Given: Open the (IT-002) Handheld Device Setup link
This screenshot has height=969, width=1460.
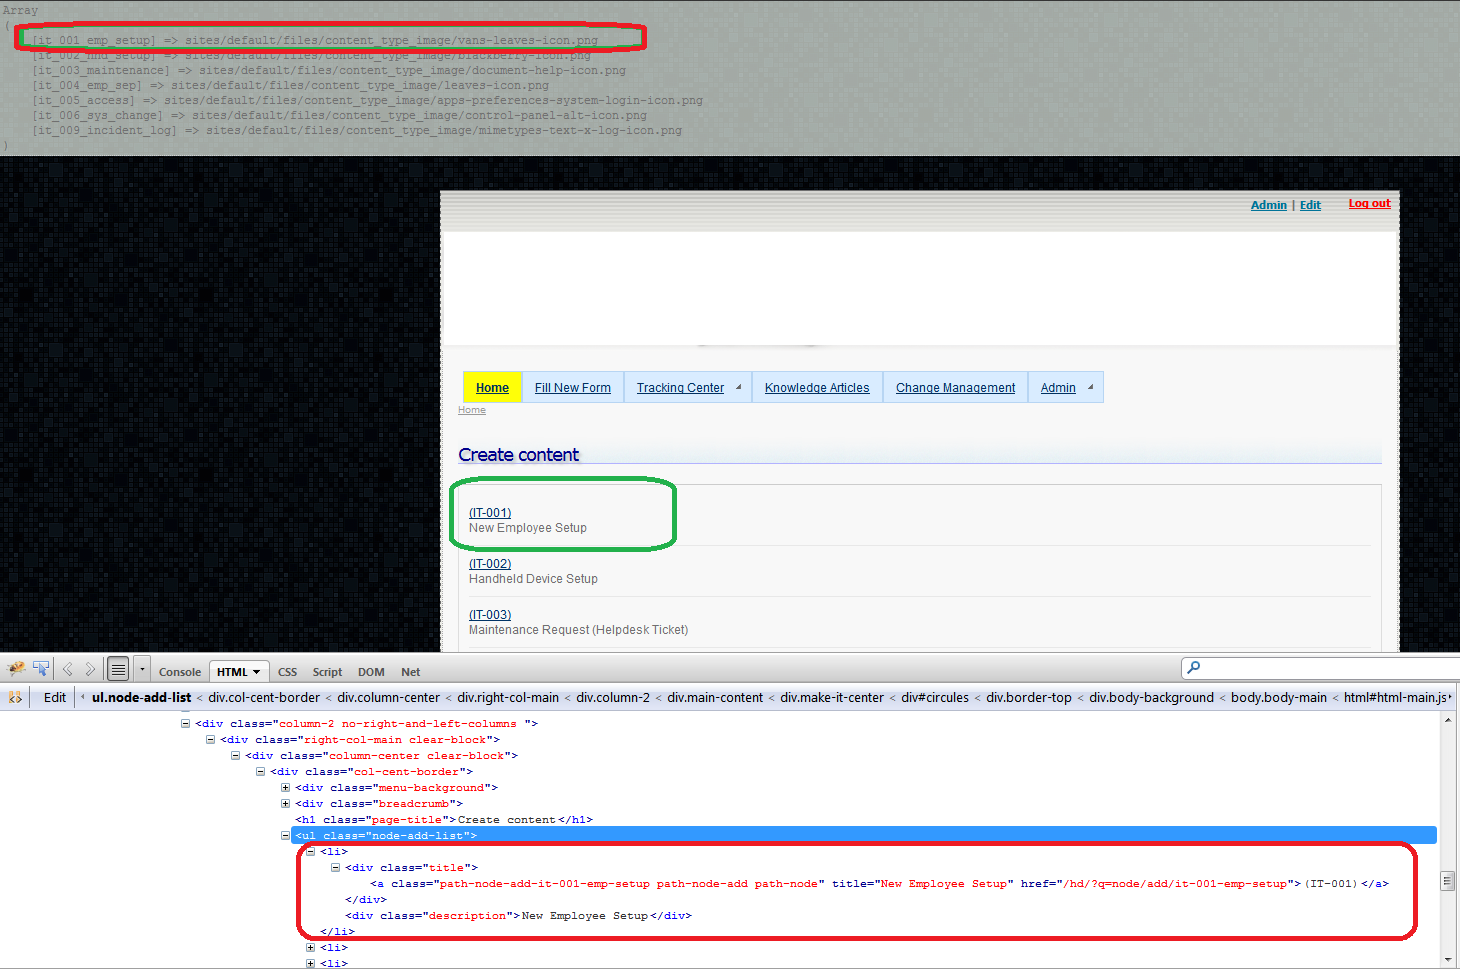Looking at the screenshot, I should point(490,563).
